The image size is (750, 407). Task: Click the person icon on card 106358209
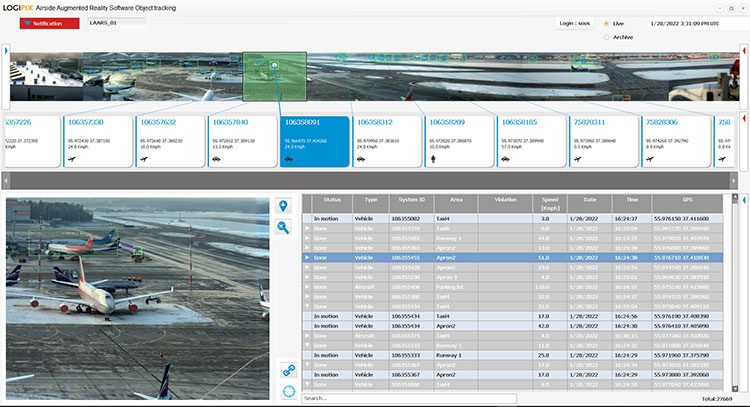pos(433,158)
